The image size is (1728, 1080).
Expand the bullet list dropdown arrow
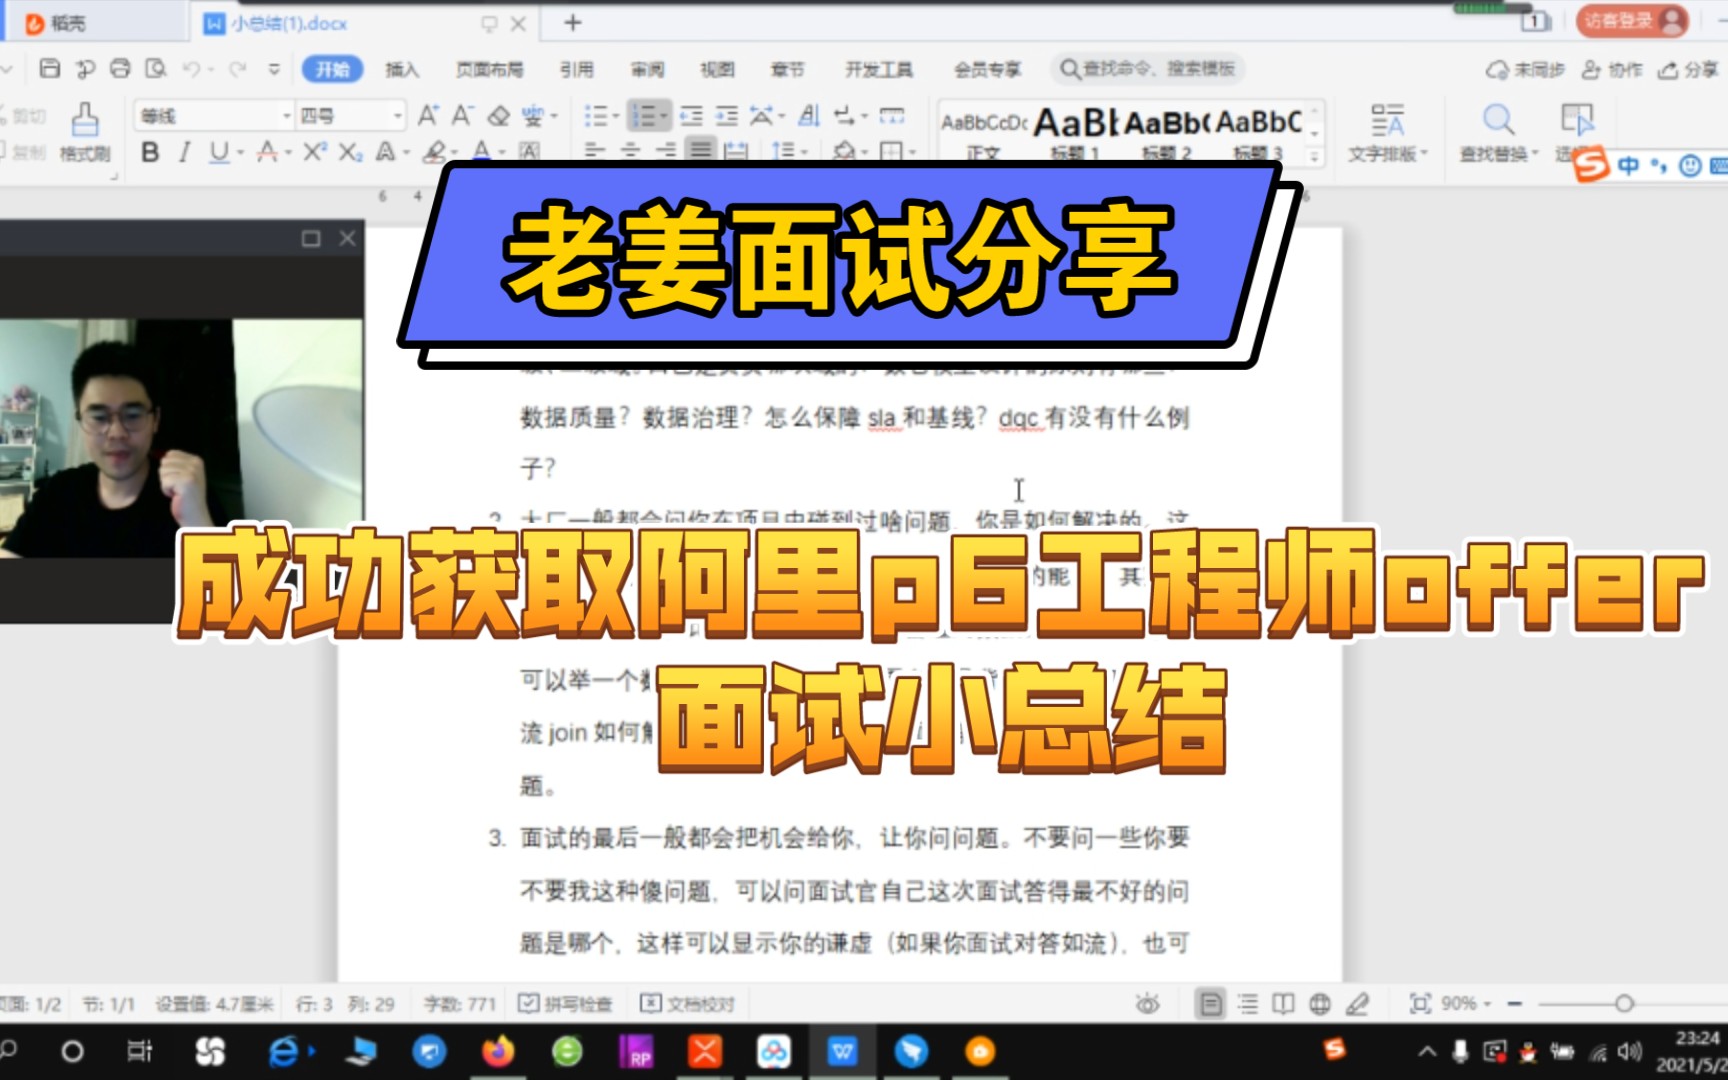click(616, 116)
